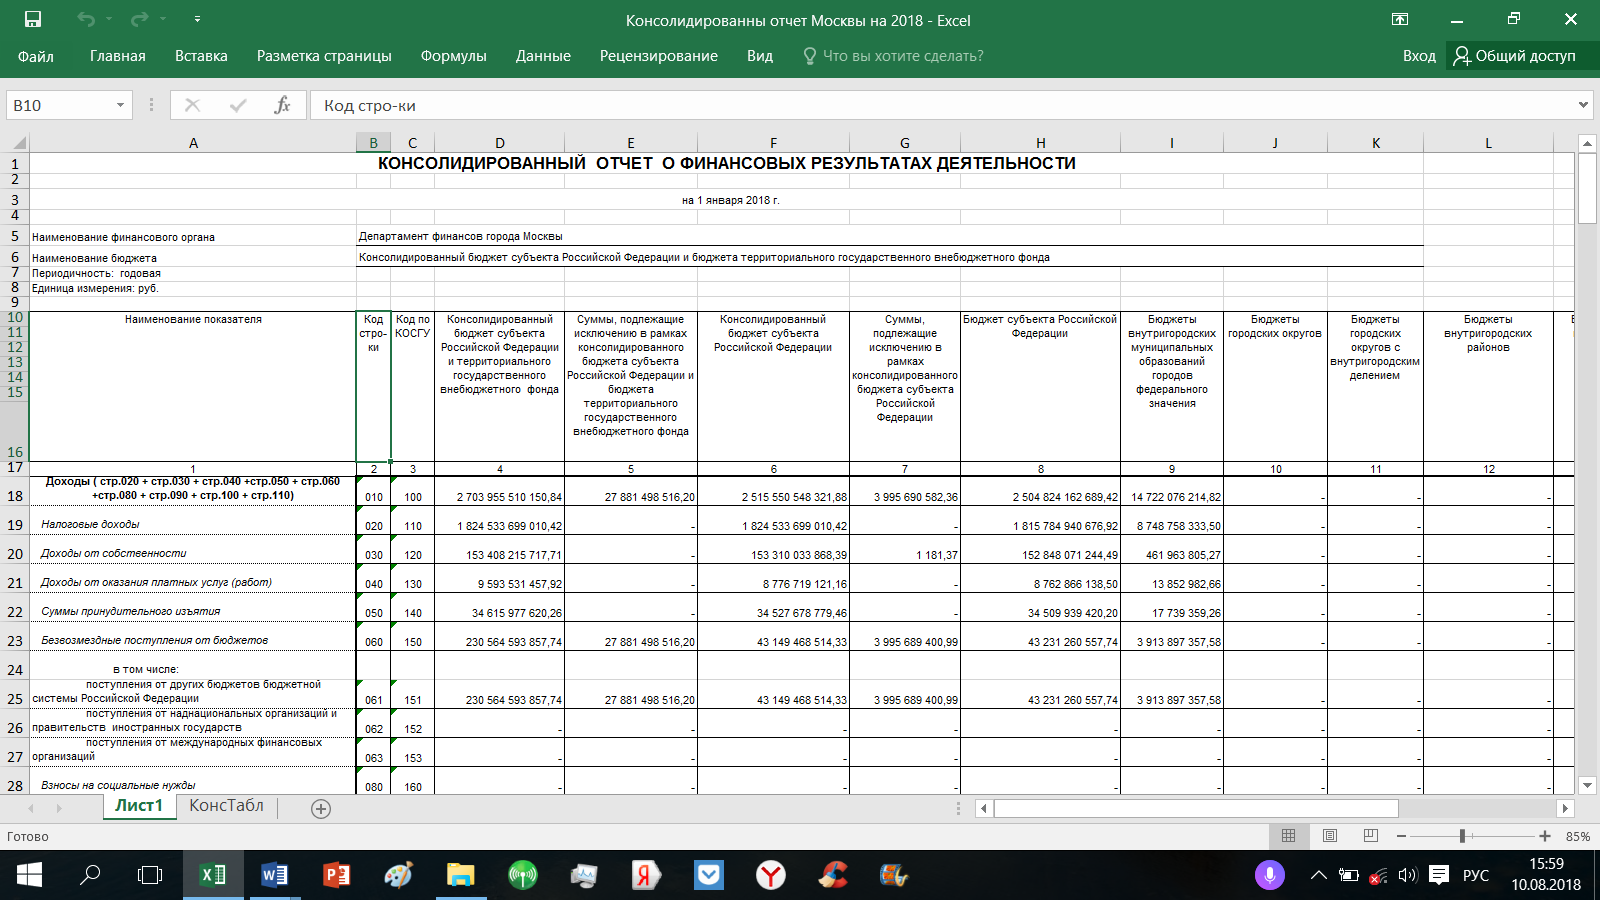Zoom out with the minus button
The width and height of the screenshot is (1600, 900).
[1402, 836]
